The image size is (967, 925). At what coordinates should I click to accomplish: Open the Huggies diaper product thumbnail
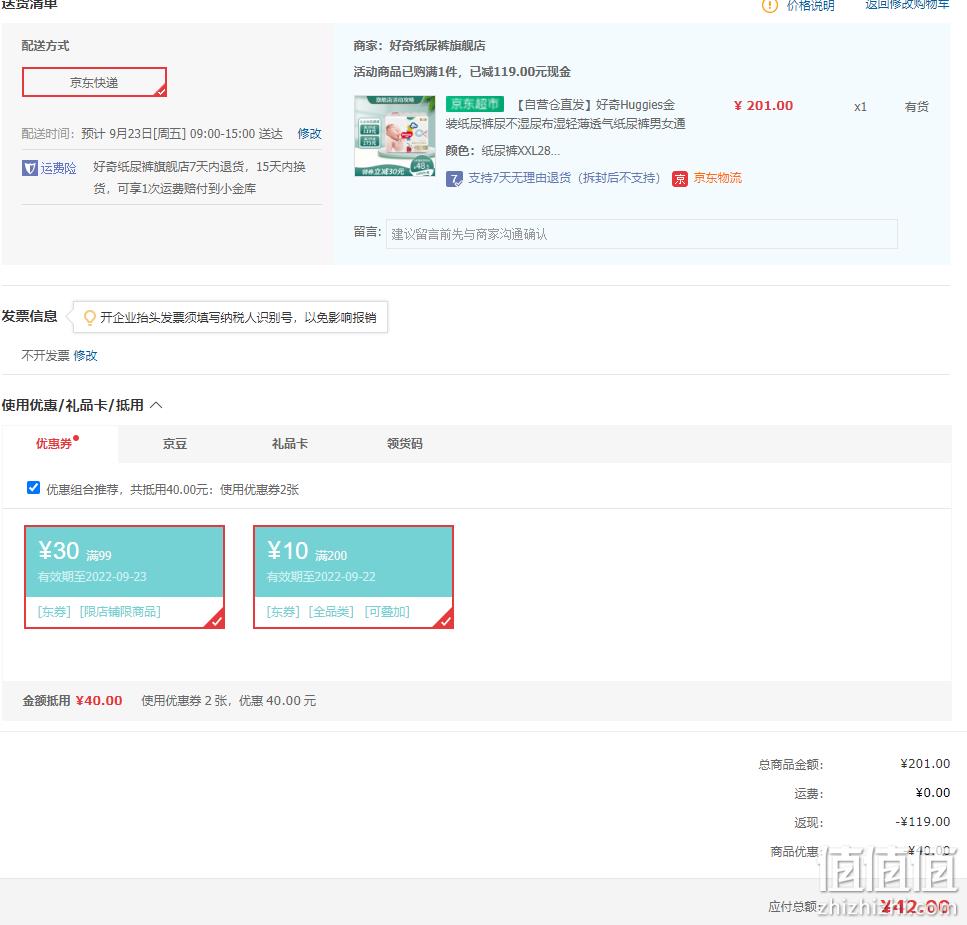[x=395, y=136]
